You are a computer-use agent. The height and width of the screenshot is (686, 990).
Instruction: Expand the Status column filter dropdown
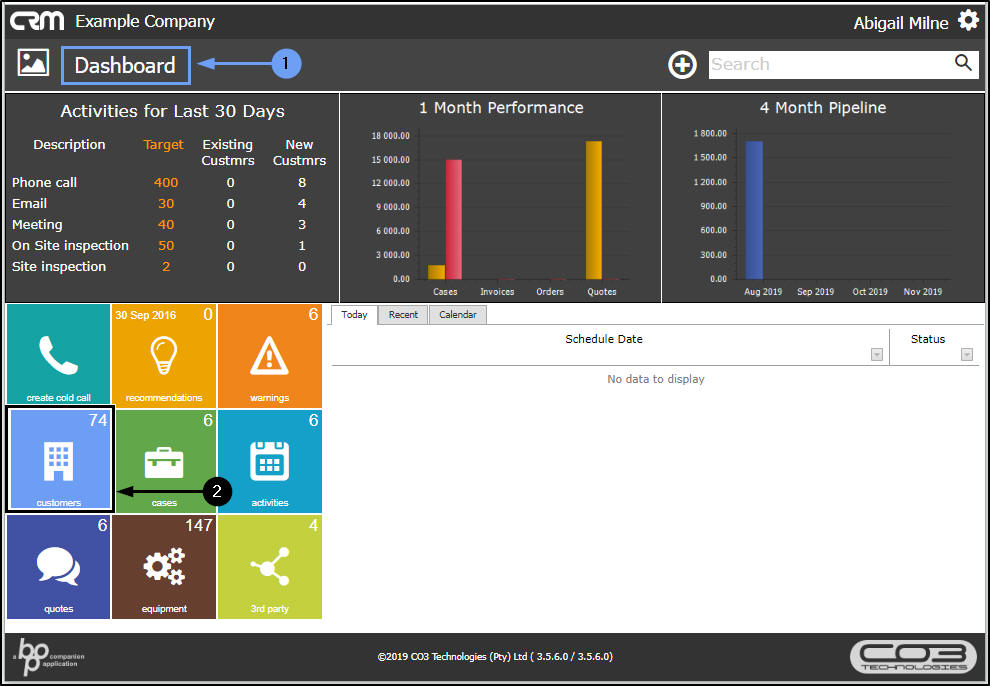[x=967, y=354]
